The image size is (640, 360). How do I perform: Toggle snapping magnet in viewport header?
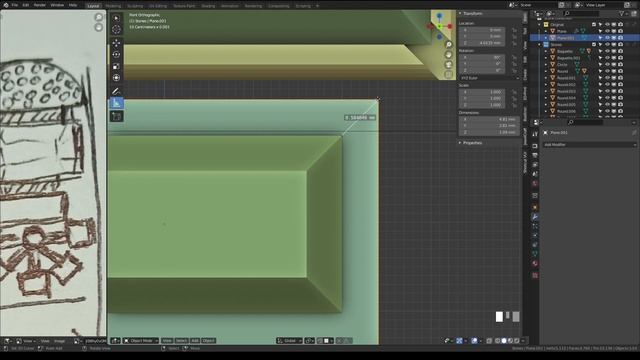(320, 341)
